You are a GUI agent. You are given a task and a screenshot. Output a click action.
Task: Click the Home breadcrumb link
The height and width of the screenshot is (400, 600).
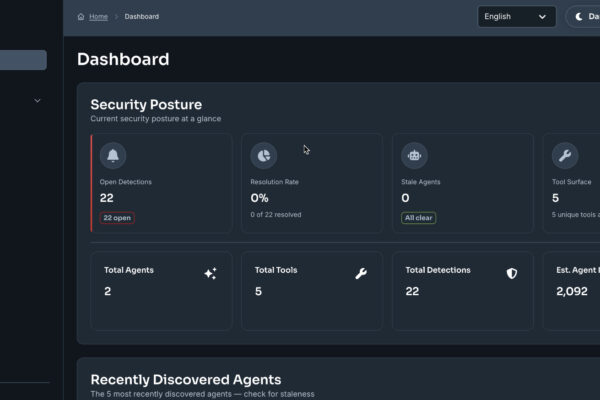[x=98, y=16]
